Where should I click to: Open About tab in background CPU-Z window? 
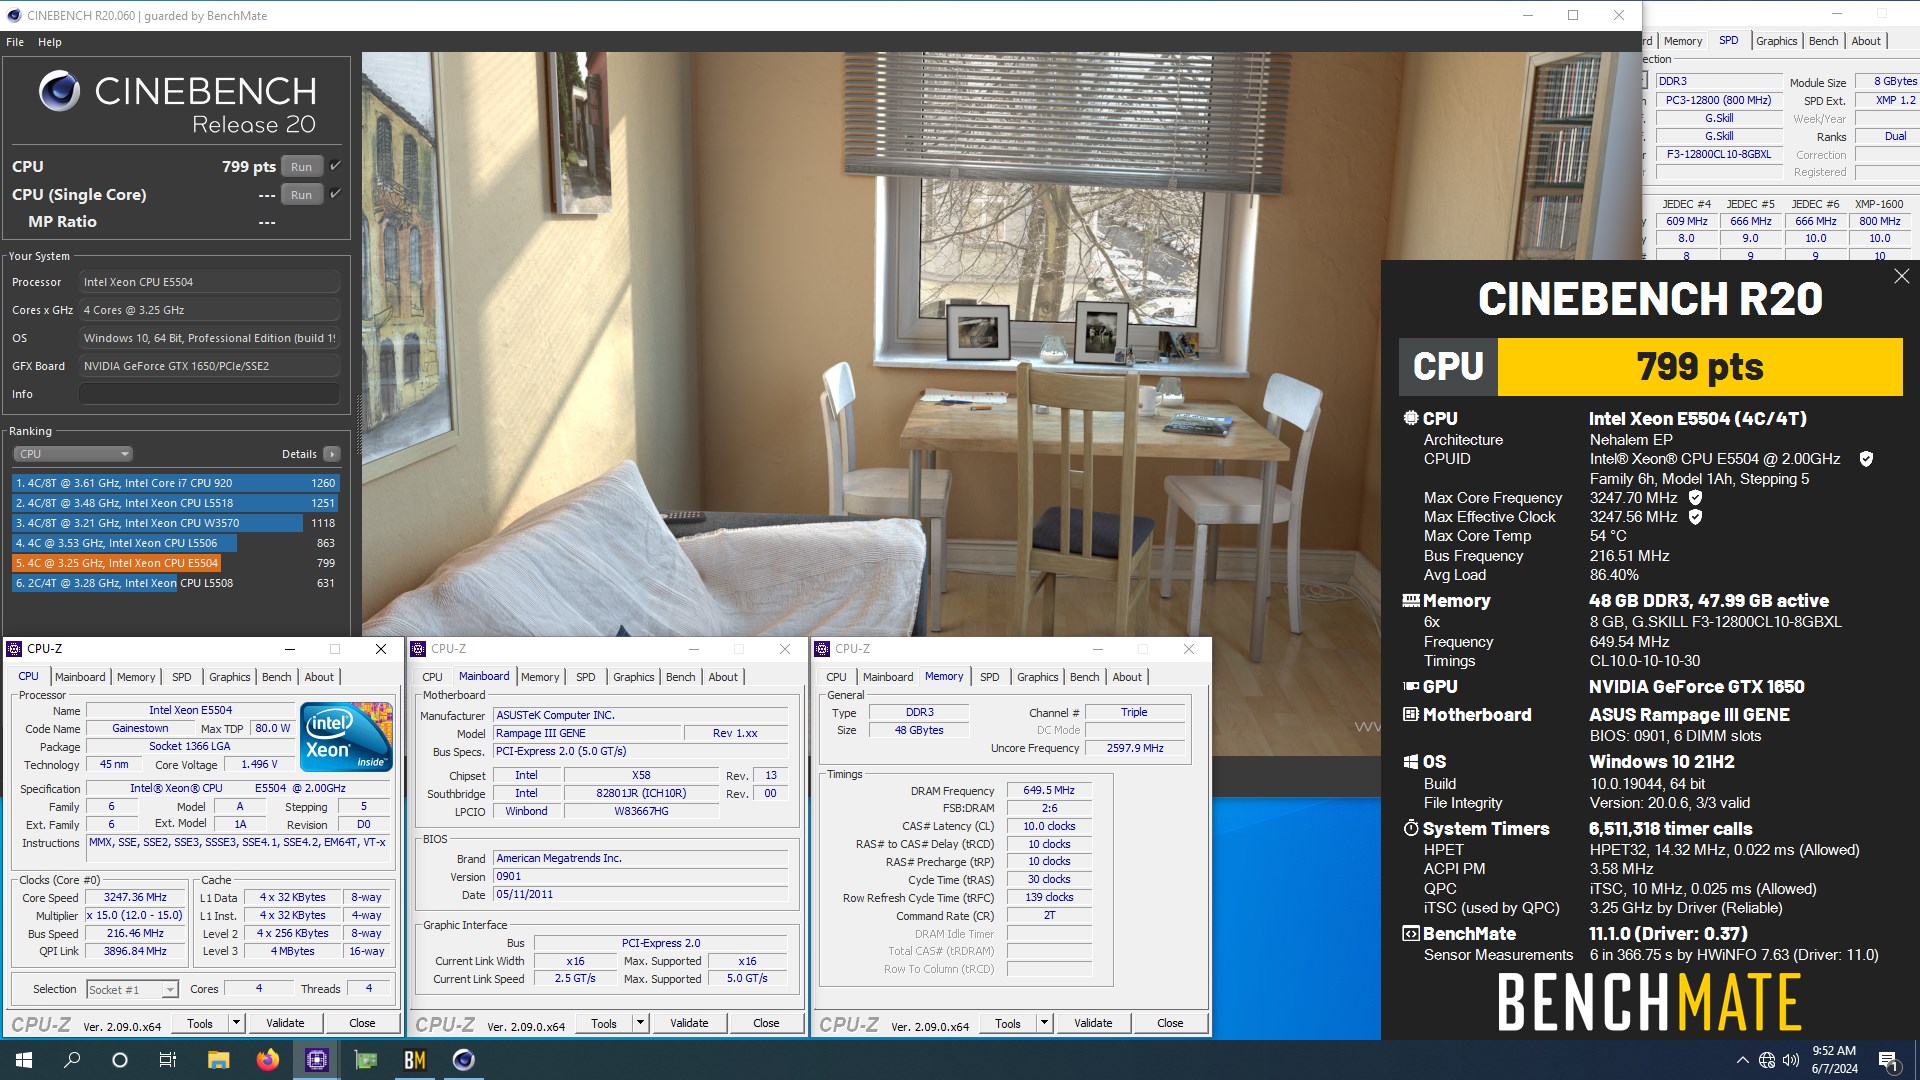pyautogui.click(x=1866, y=41)
